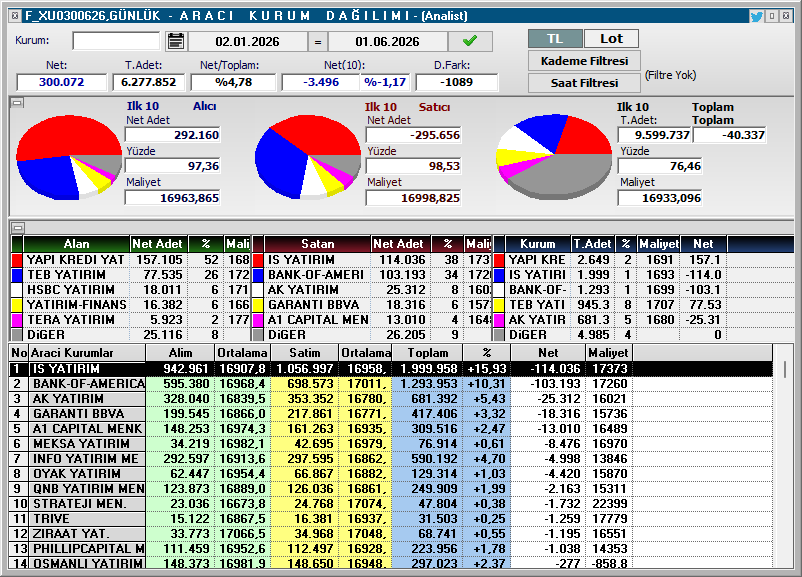Click the window icon beside F_XU0300626 title
The height and width of the screenshot is (577, 802).
[15, 16]
